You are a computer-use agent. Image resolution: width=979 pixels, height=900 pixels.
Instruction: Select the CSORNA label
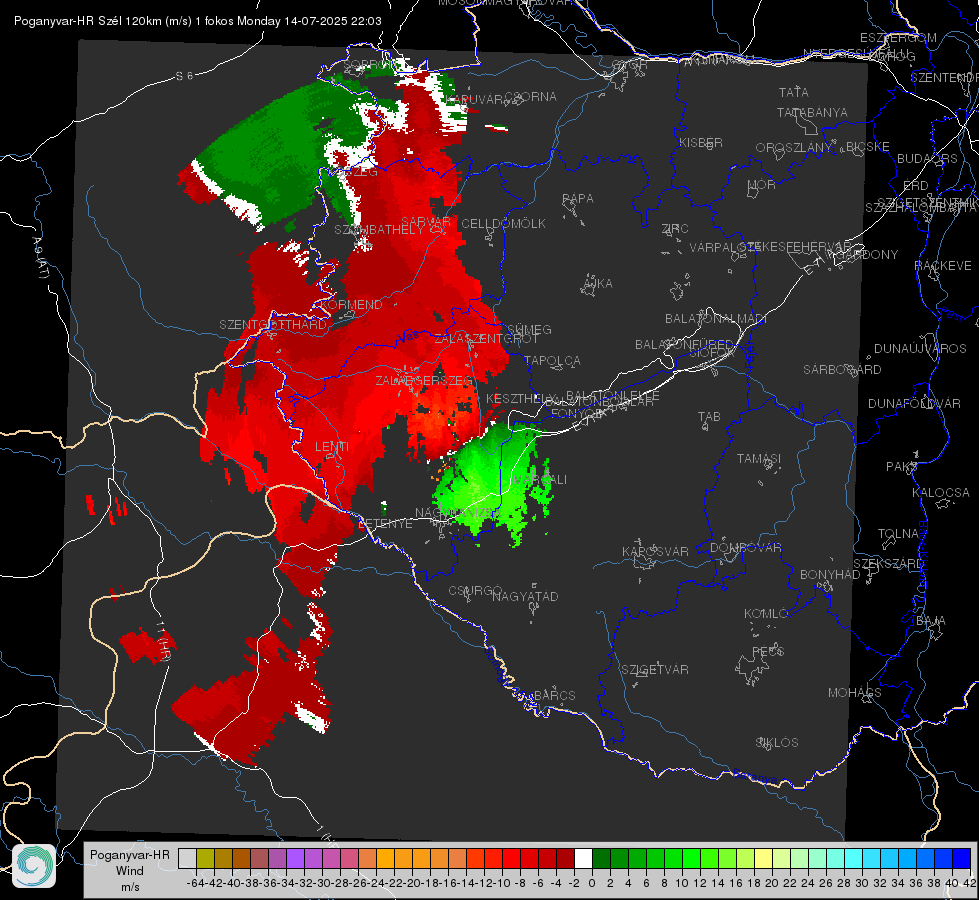point(531,97)
